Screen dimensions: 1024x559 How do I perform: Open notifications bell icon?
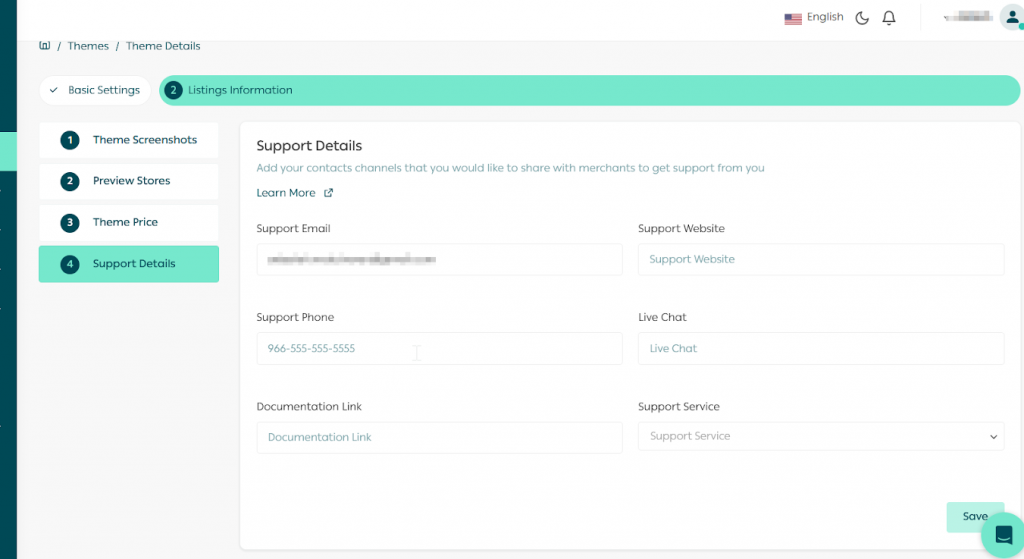click(x=889, y=18)
